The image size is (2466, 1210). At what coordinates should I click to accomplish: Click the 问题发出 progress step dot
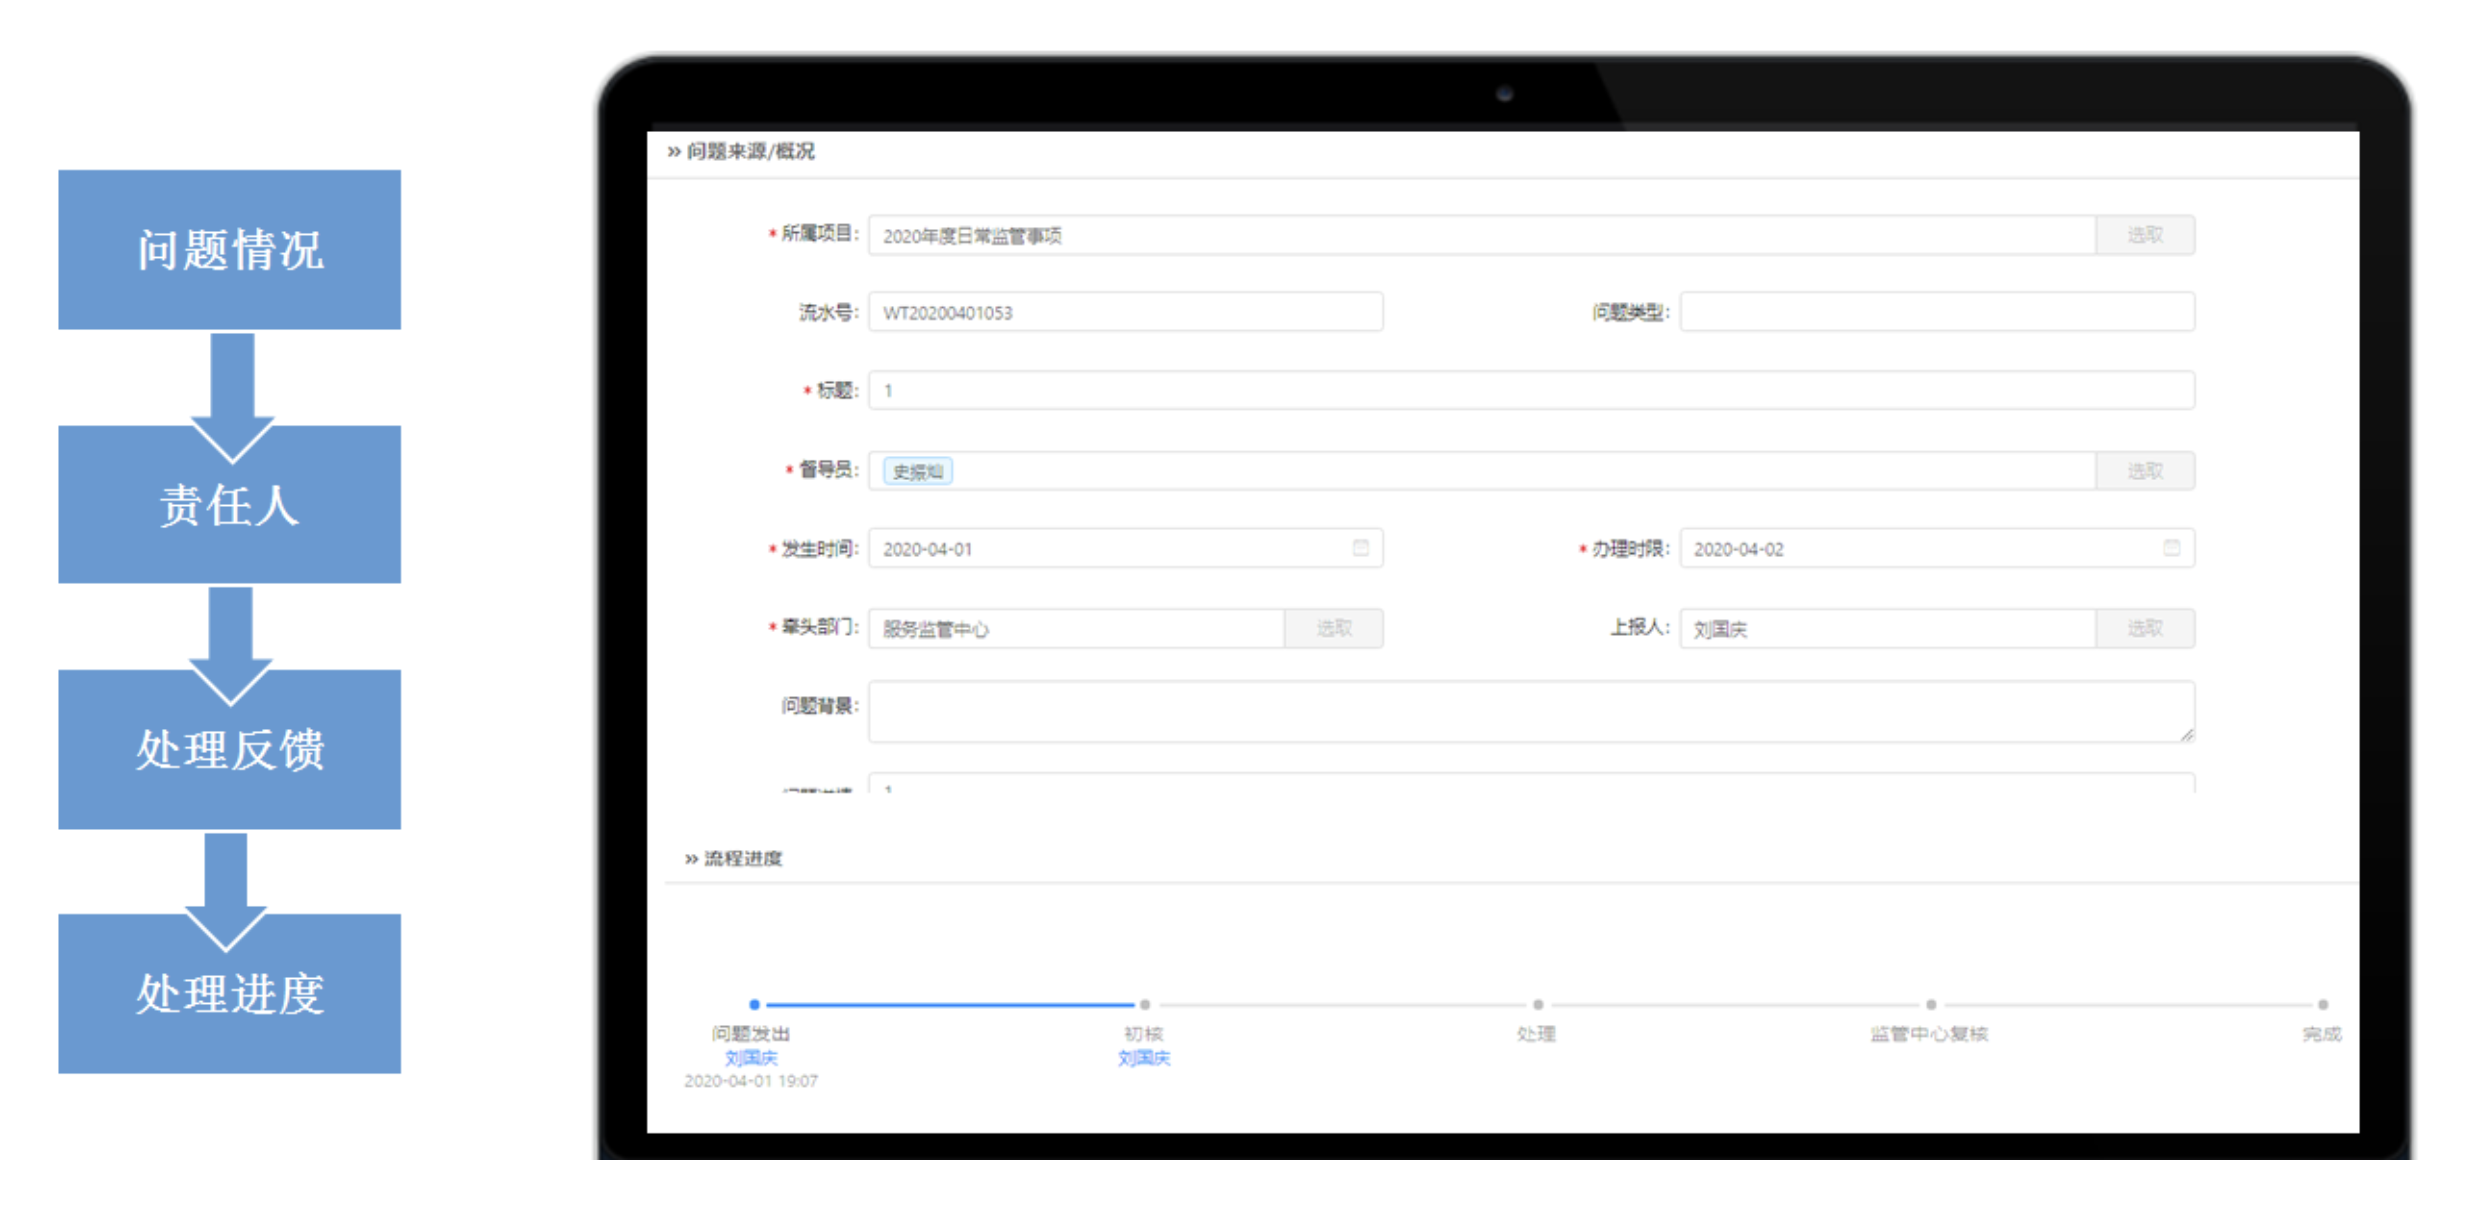click(754, 1004)
